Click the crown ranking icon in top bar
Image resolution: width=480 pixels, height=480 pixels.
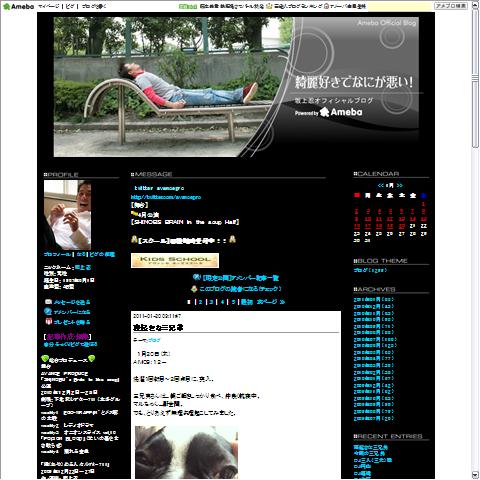tap(269, 6)
